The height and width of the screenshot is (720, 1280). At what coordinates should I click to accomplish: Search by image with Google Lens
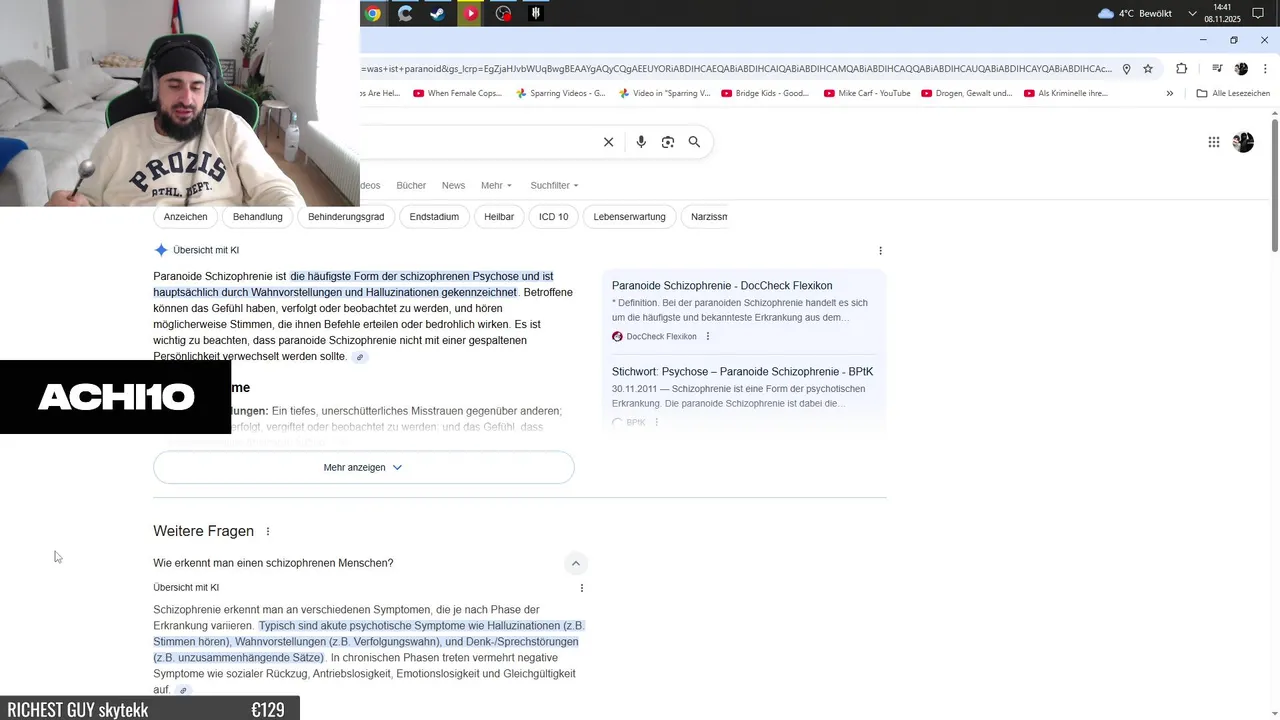point(667,142)
